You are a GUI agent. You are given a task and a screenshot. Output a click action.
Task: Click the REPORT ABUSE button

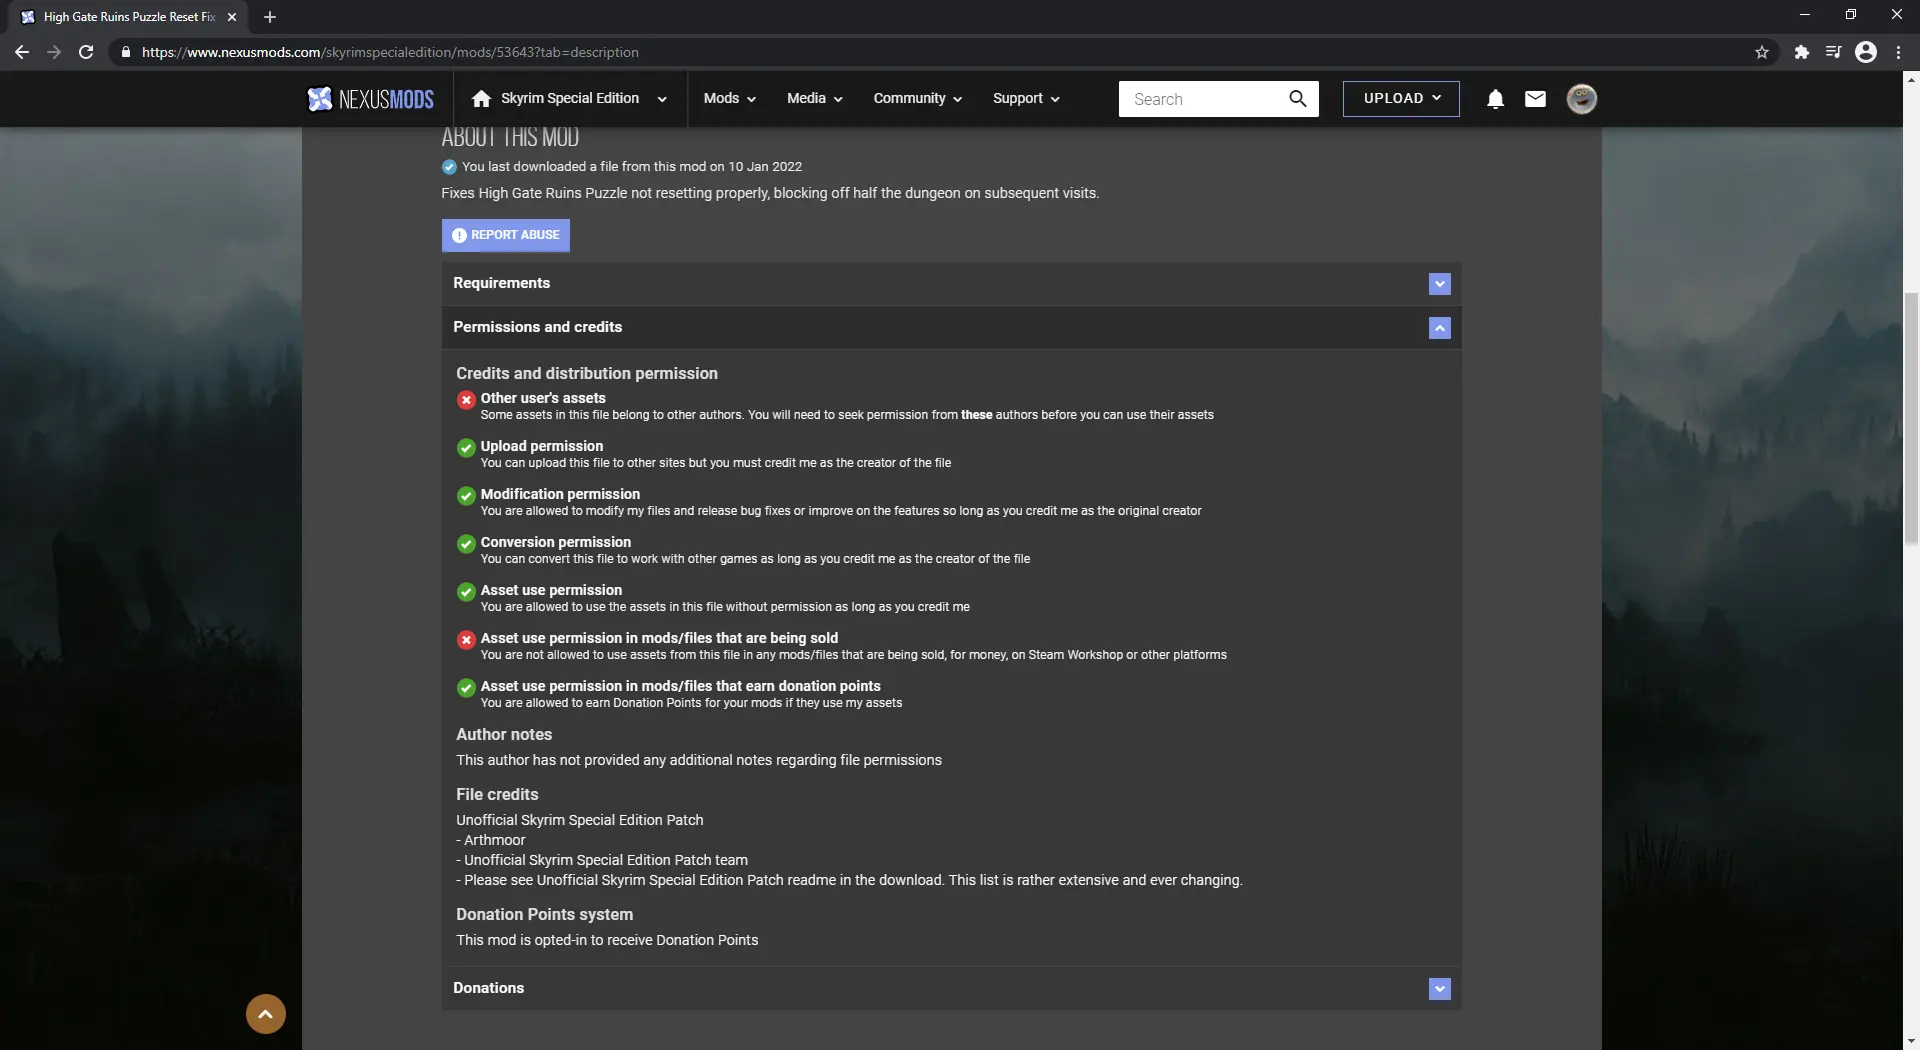(x=506, y=235)
